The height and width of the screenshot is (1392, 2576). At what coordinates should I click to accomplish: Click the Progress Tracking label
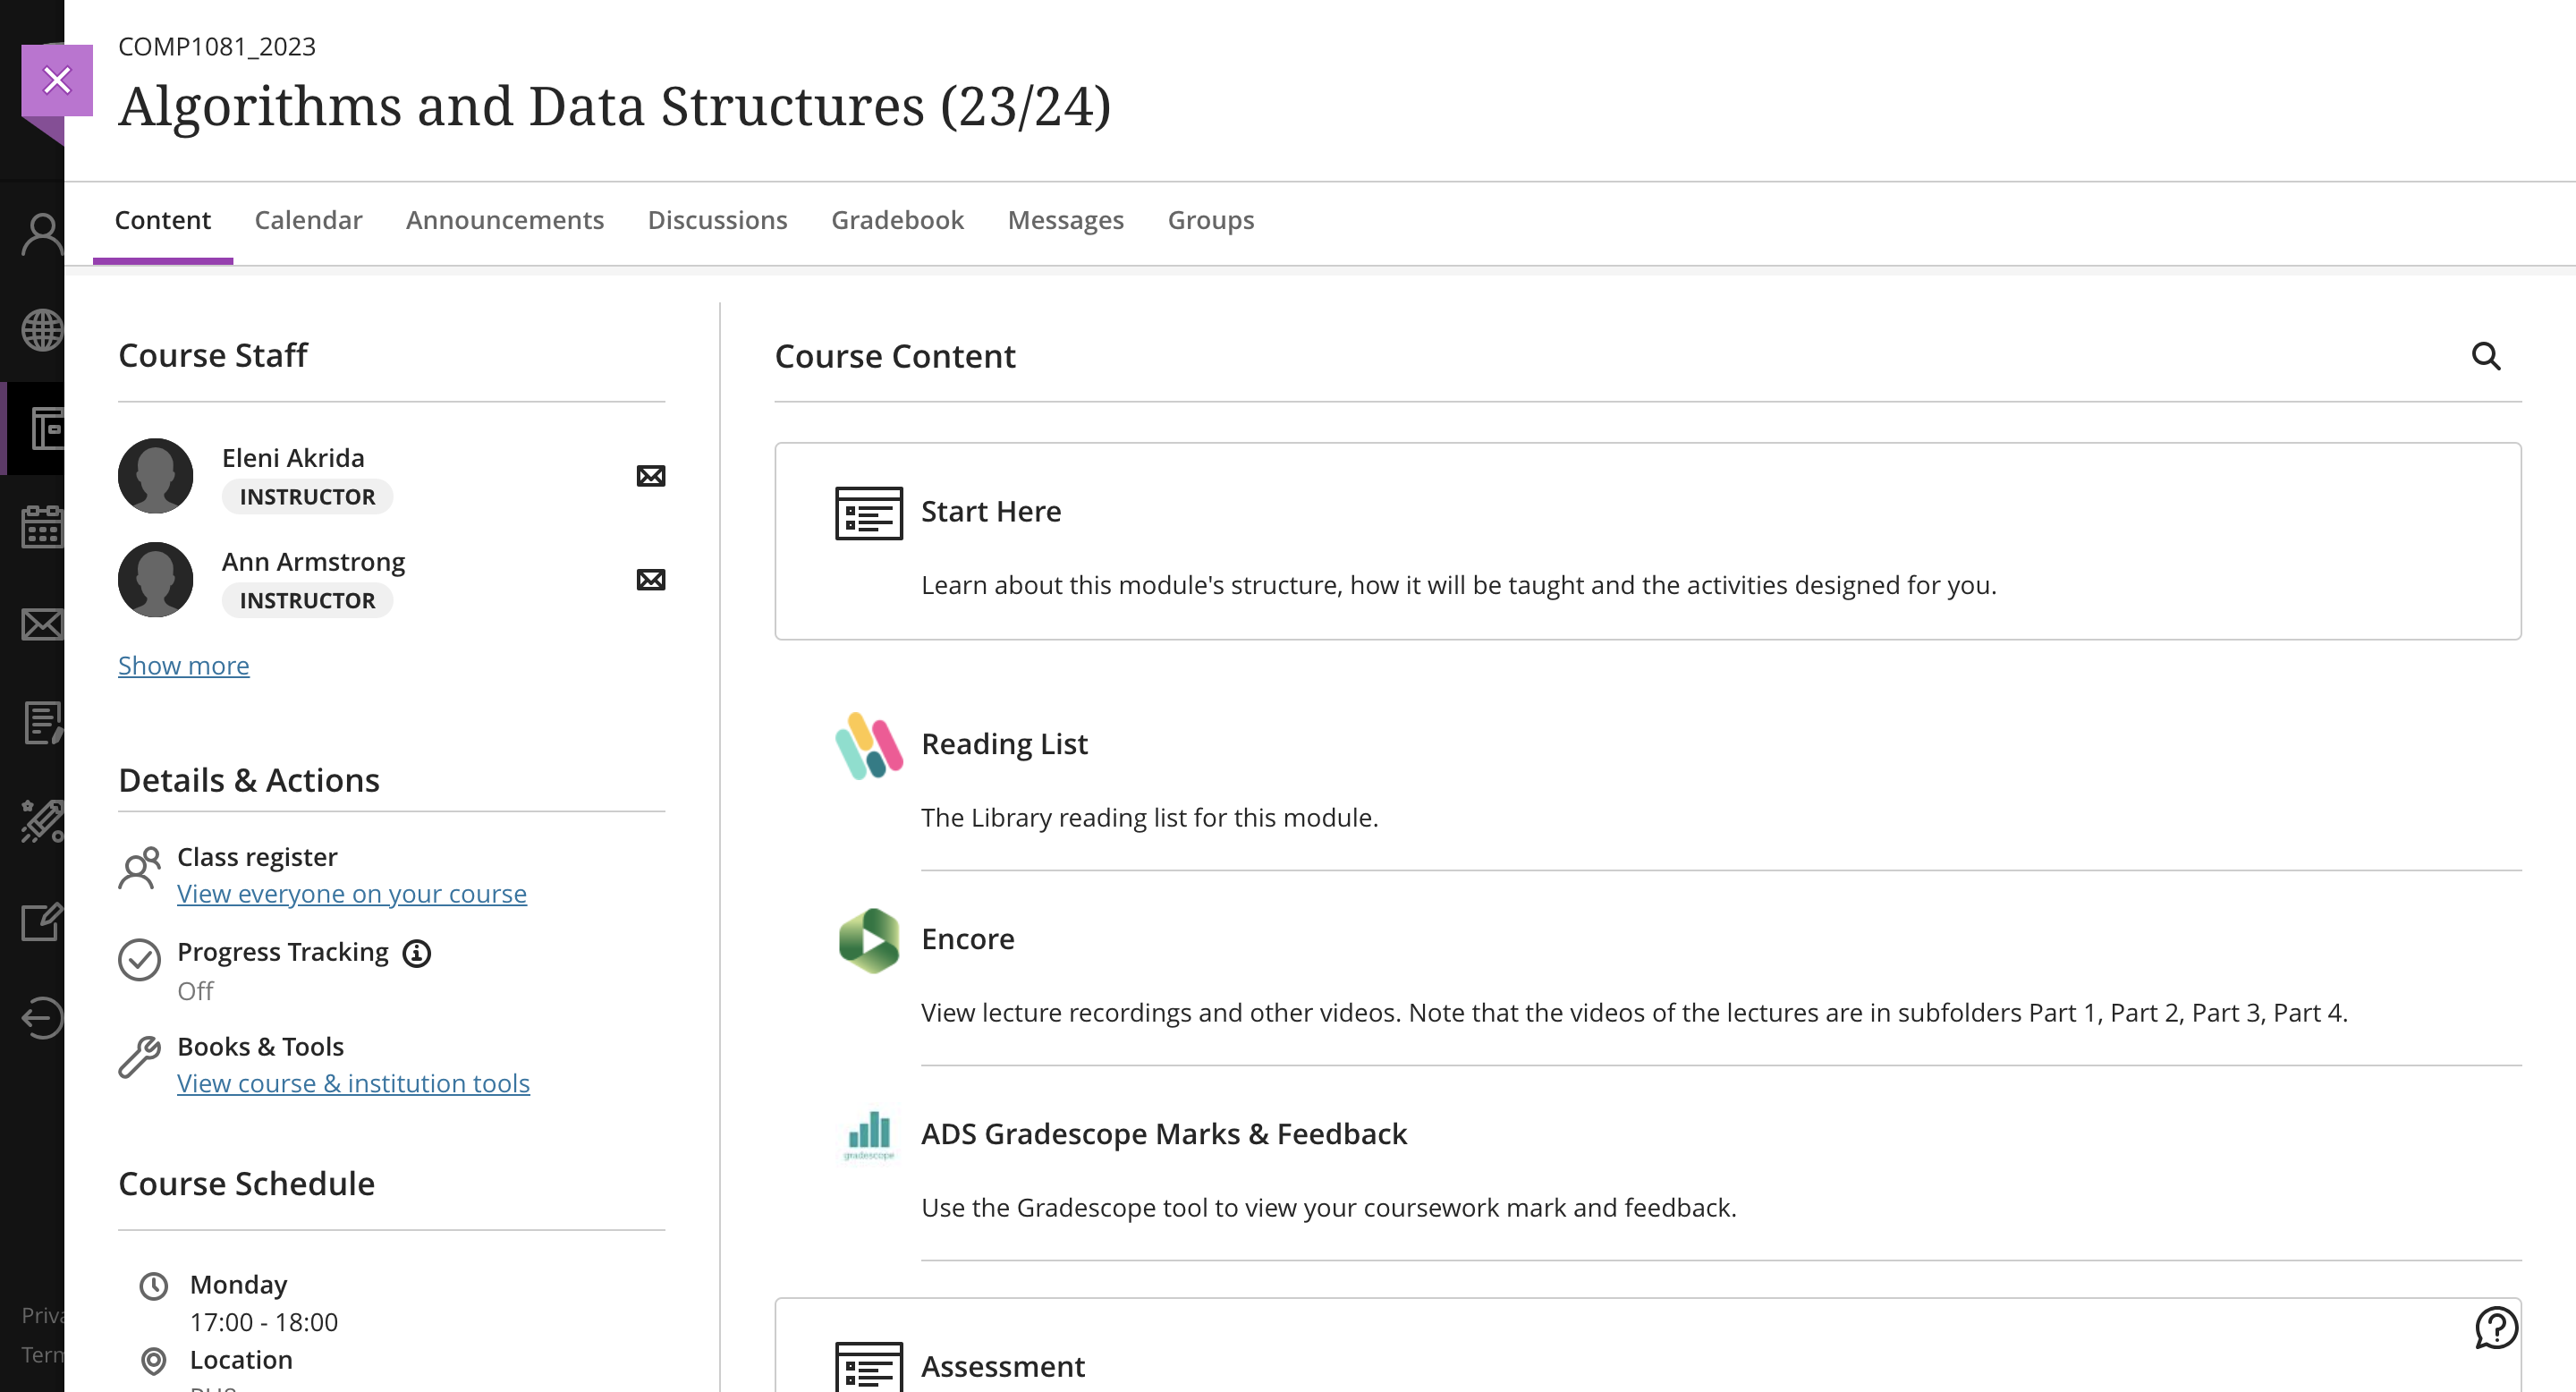[283, 952]
